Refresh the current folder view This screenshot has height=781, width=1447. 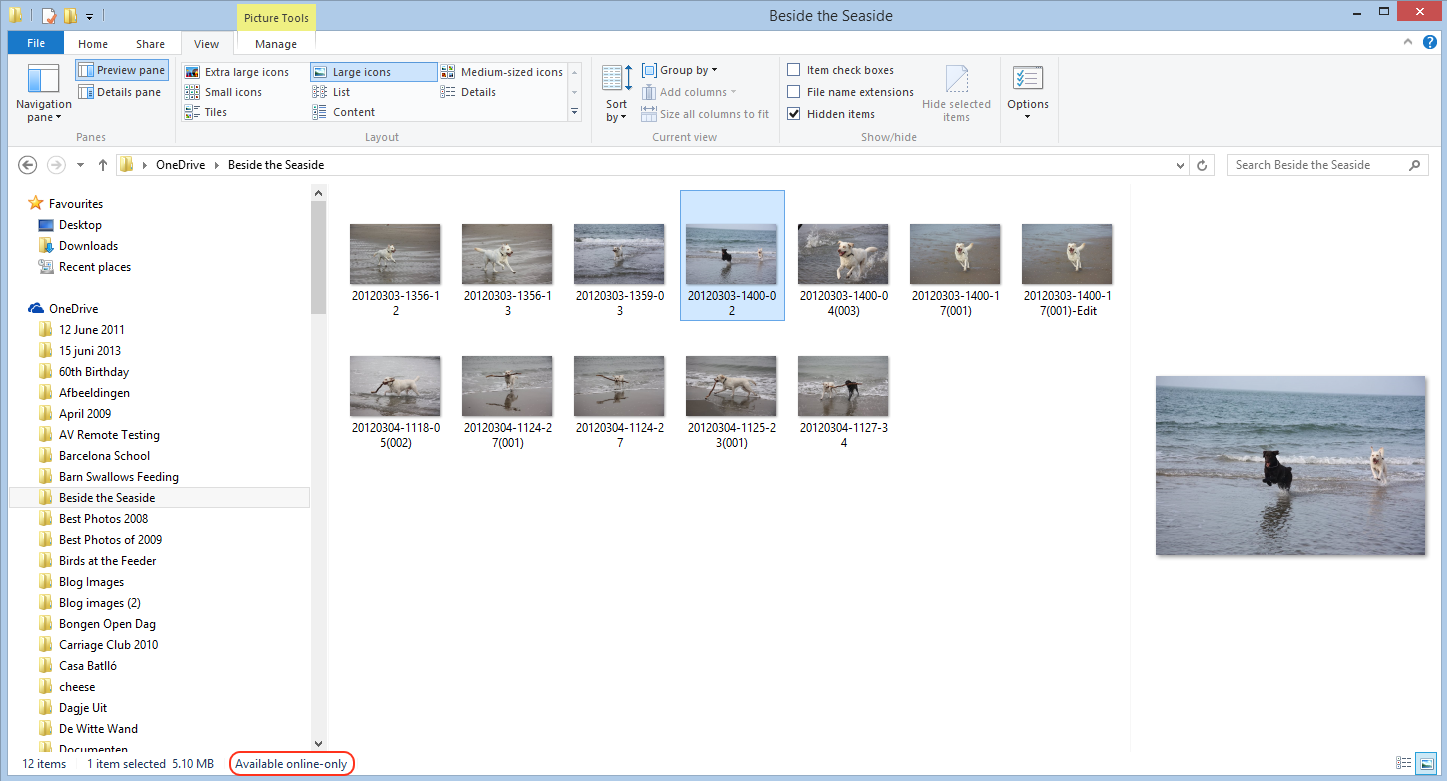click(x=1203, y=165)
